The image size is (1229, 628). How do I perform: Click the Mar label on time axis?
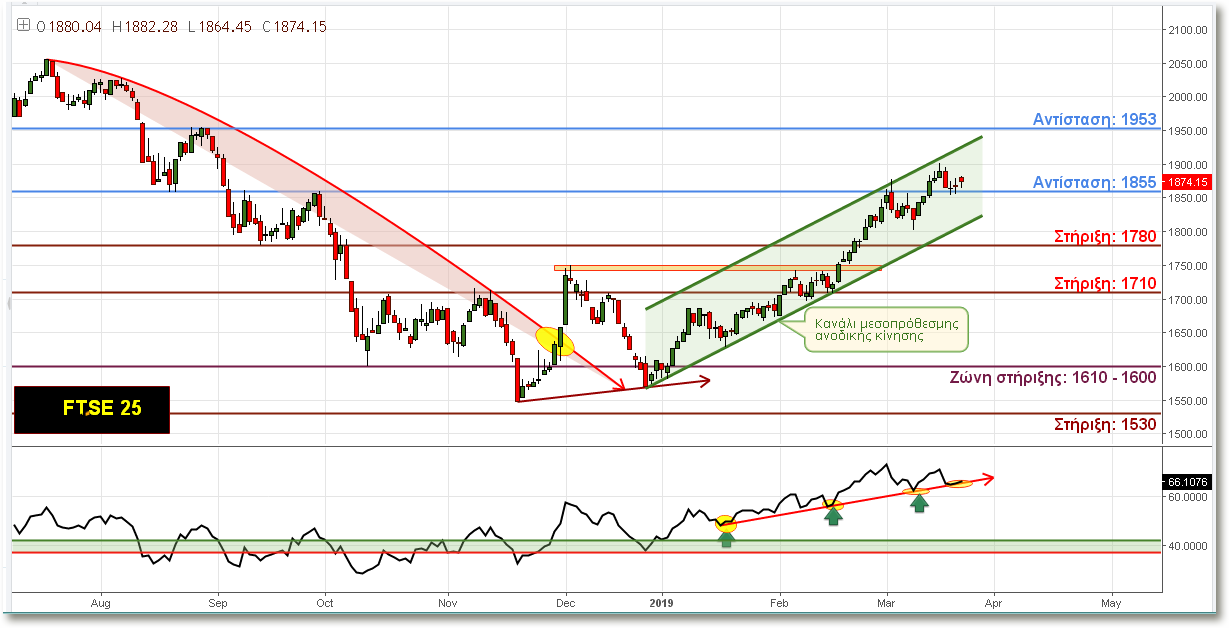(886, 604)
